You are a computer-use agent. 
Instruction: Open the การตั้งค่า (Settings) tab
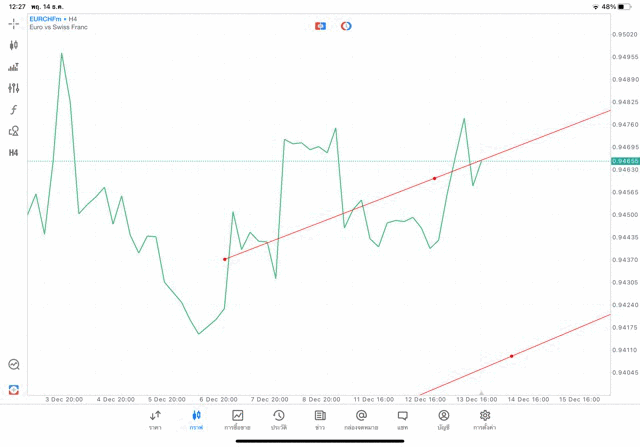point(485,420)
